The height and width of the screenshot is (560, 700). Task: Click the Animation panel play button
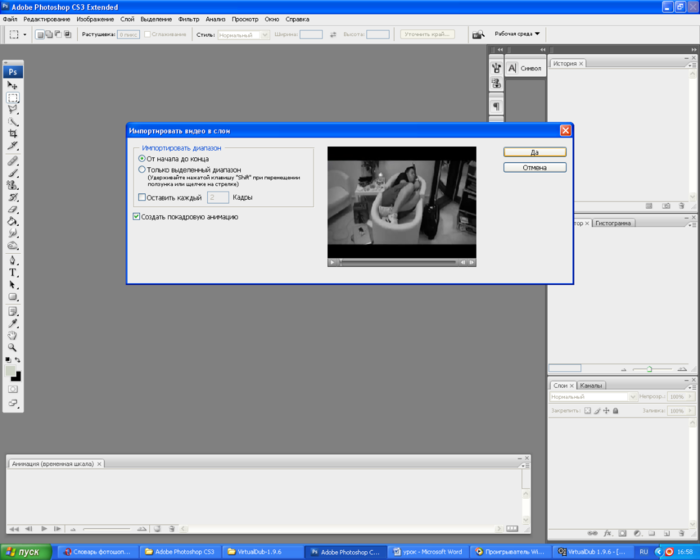44,529
